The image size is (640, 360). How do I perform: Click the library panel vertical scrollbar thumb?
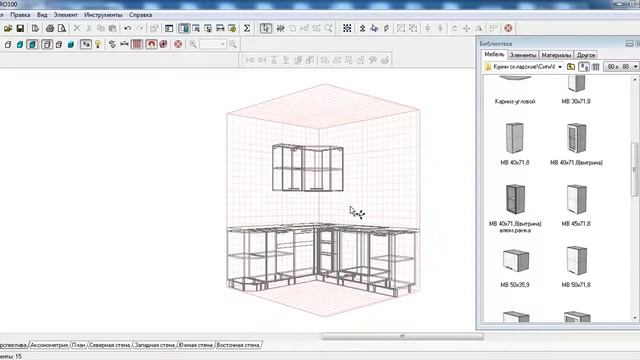click(x=634, y=169)
